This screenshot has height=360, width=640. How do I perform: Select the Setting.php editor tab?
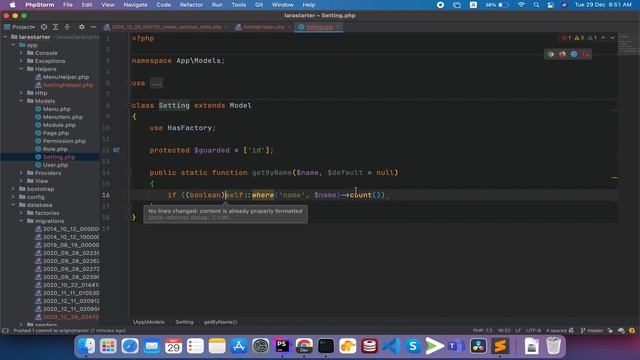point(319,27)
